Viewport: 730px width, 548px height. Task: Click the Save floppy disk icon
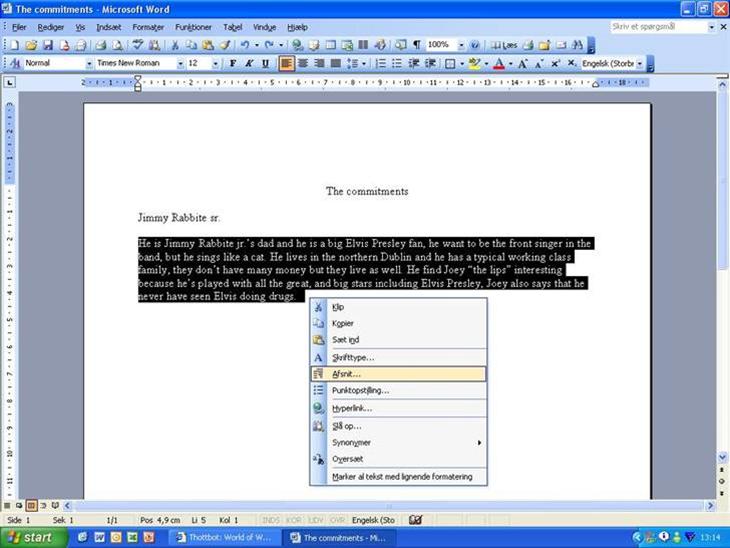click(x=46, y=45)
